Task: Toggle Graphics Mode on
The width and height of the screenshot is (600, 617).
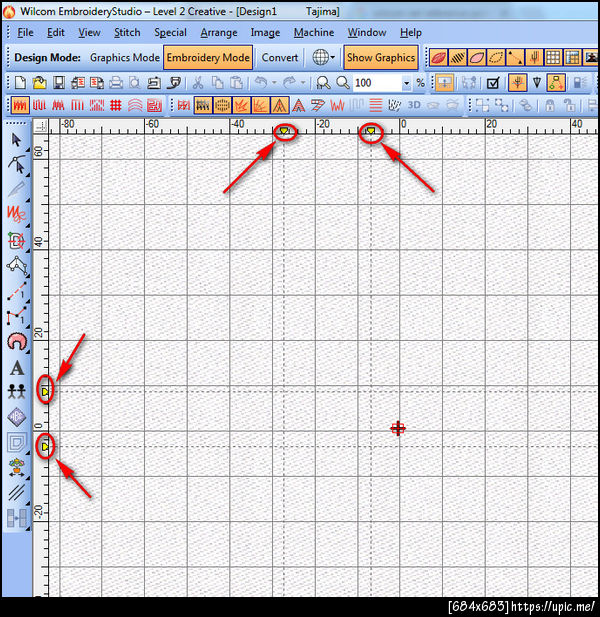Action: click(125, 57)
